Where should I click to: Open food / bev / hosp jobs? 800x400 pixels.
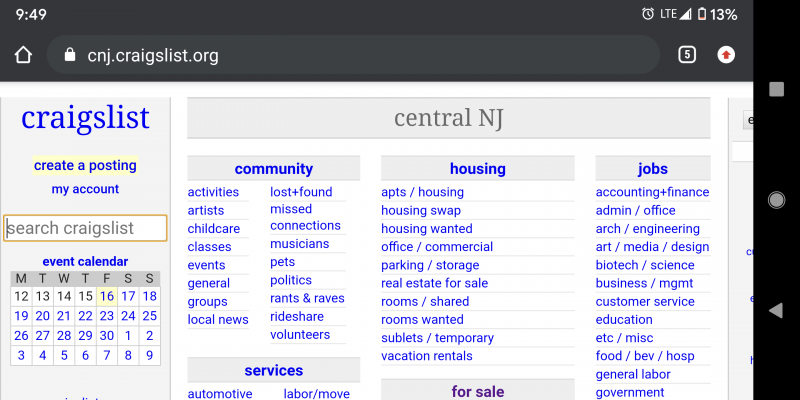pyautogui.click(x=645, y=356)
